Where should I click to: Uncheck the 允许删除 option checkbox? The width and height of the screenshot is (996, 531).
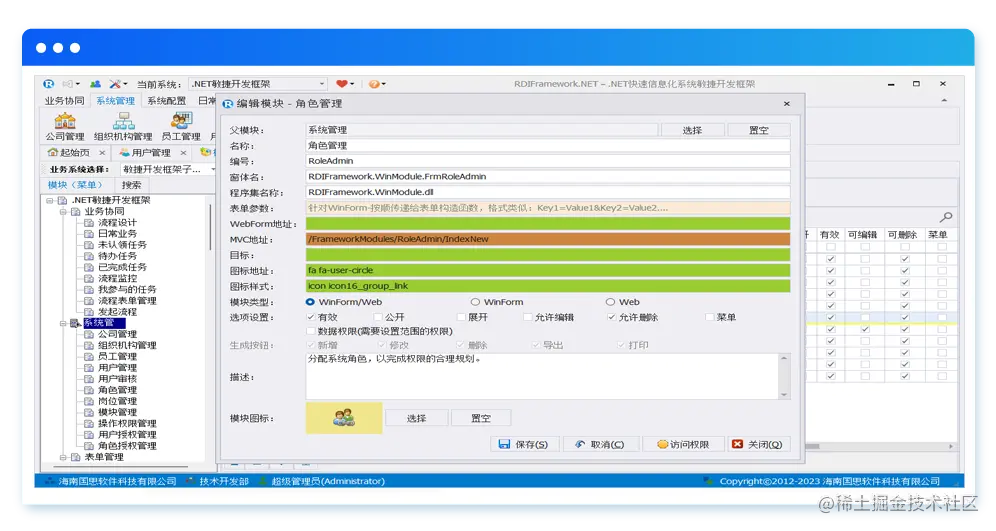click(612, 317)
